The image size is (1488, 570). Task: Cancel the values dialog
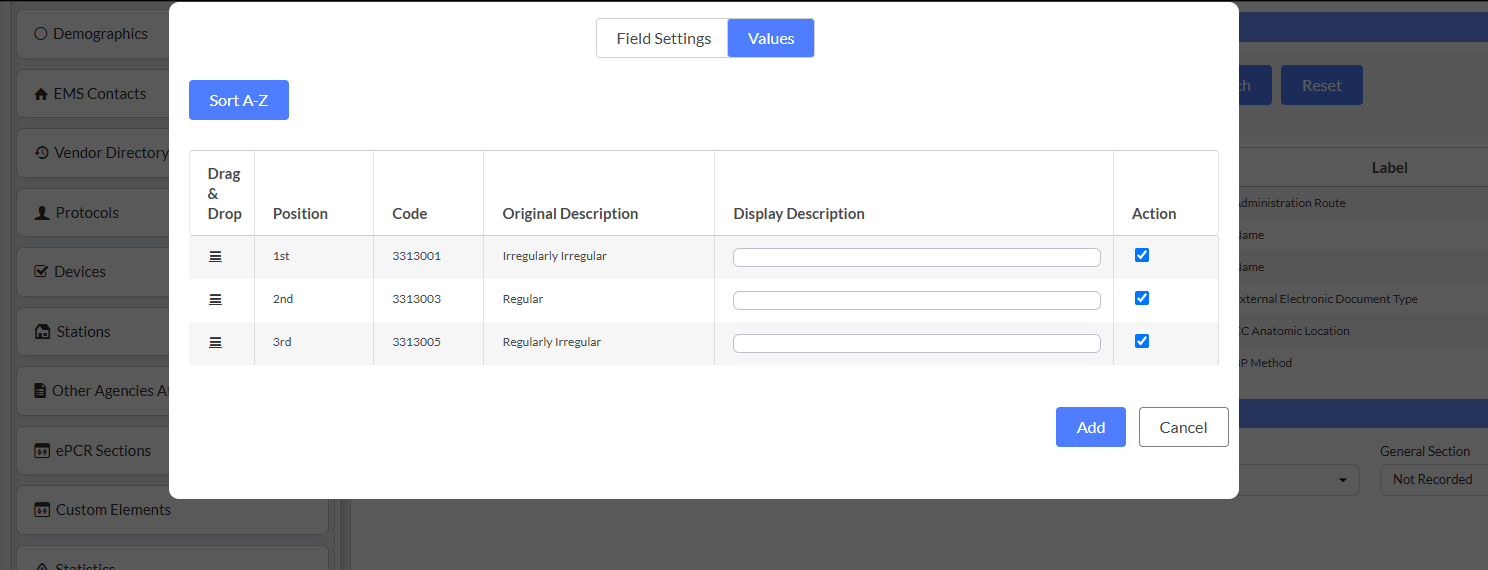click(x=1184, y=427)
